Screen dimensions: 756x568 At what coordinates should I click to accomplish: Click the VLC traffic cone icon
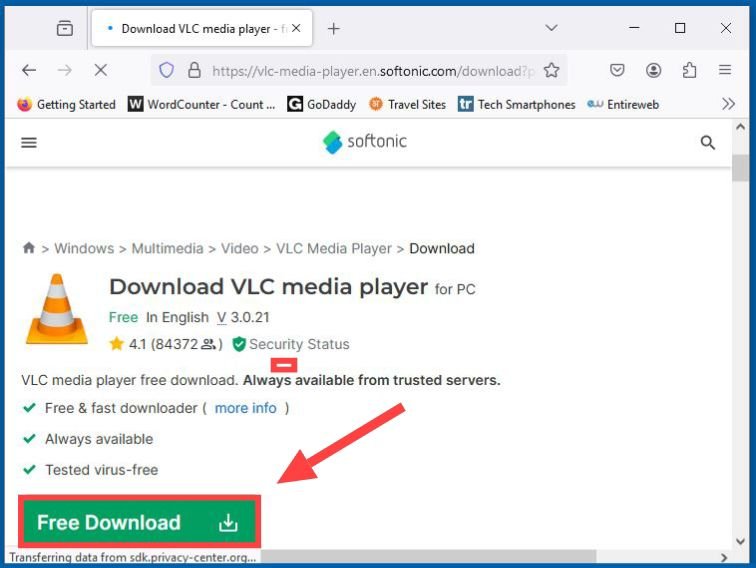(57, 309)
